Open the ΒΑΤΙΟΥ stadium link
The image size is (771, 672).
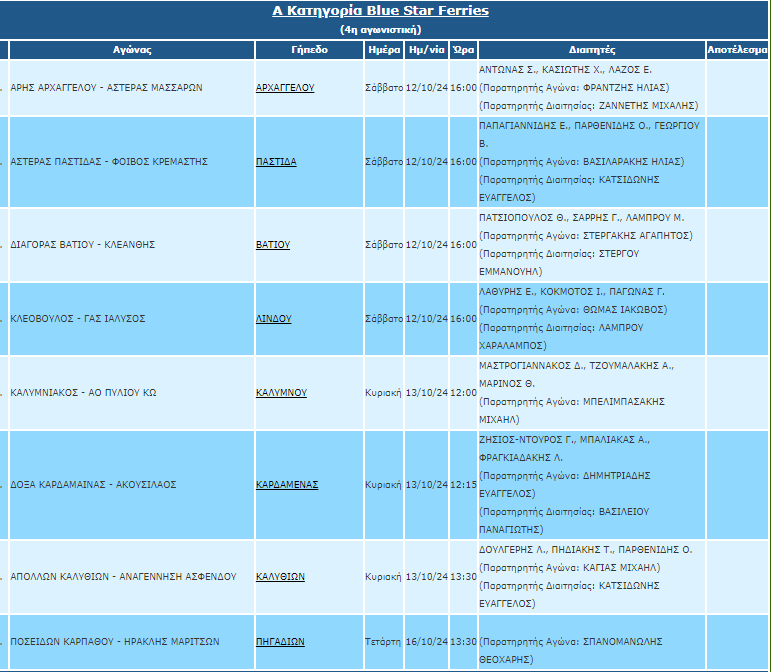pyautogui.click(x=273, y=245)
